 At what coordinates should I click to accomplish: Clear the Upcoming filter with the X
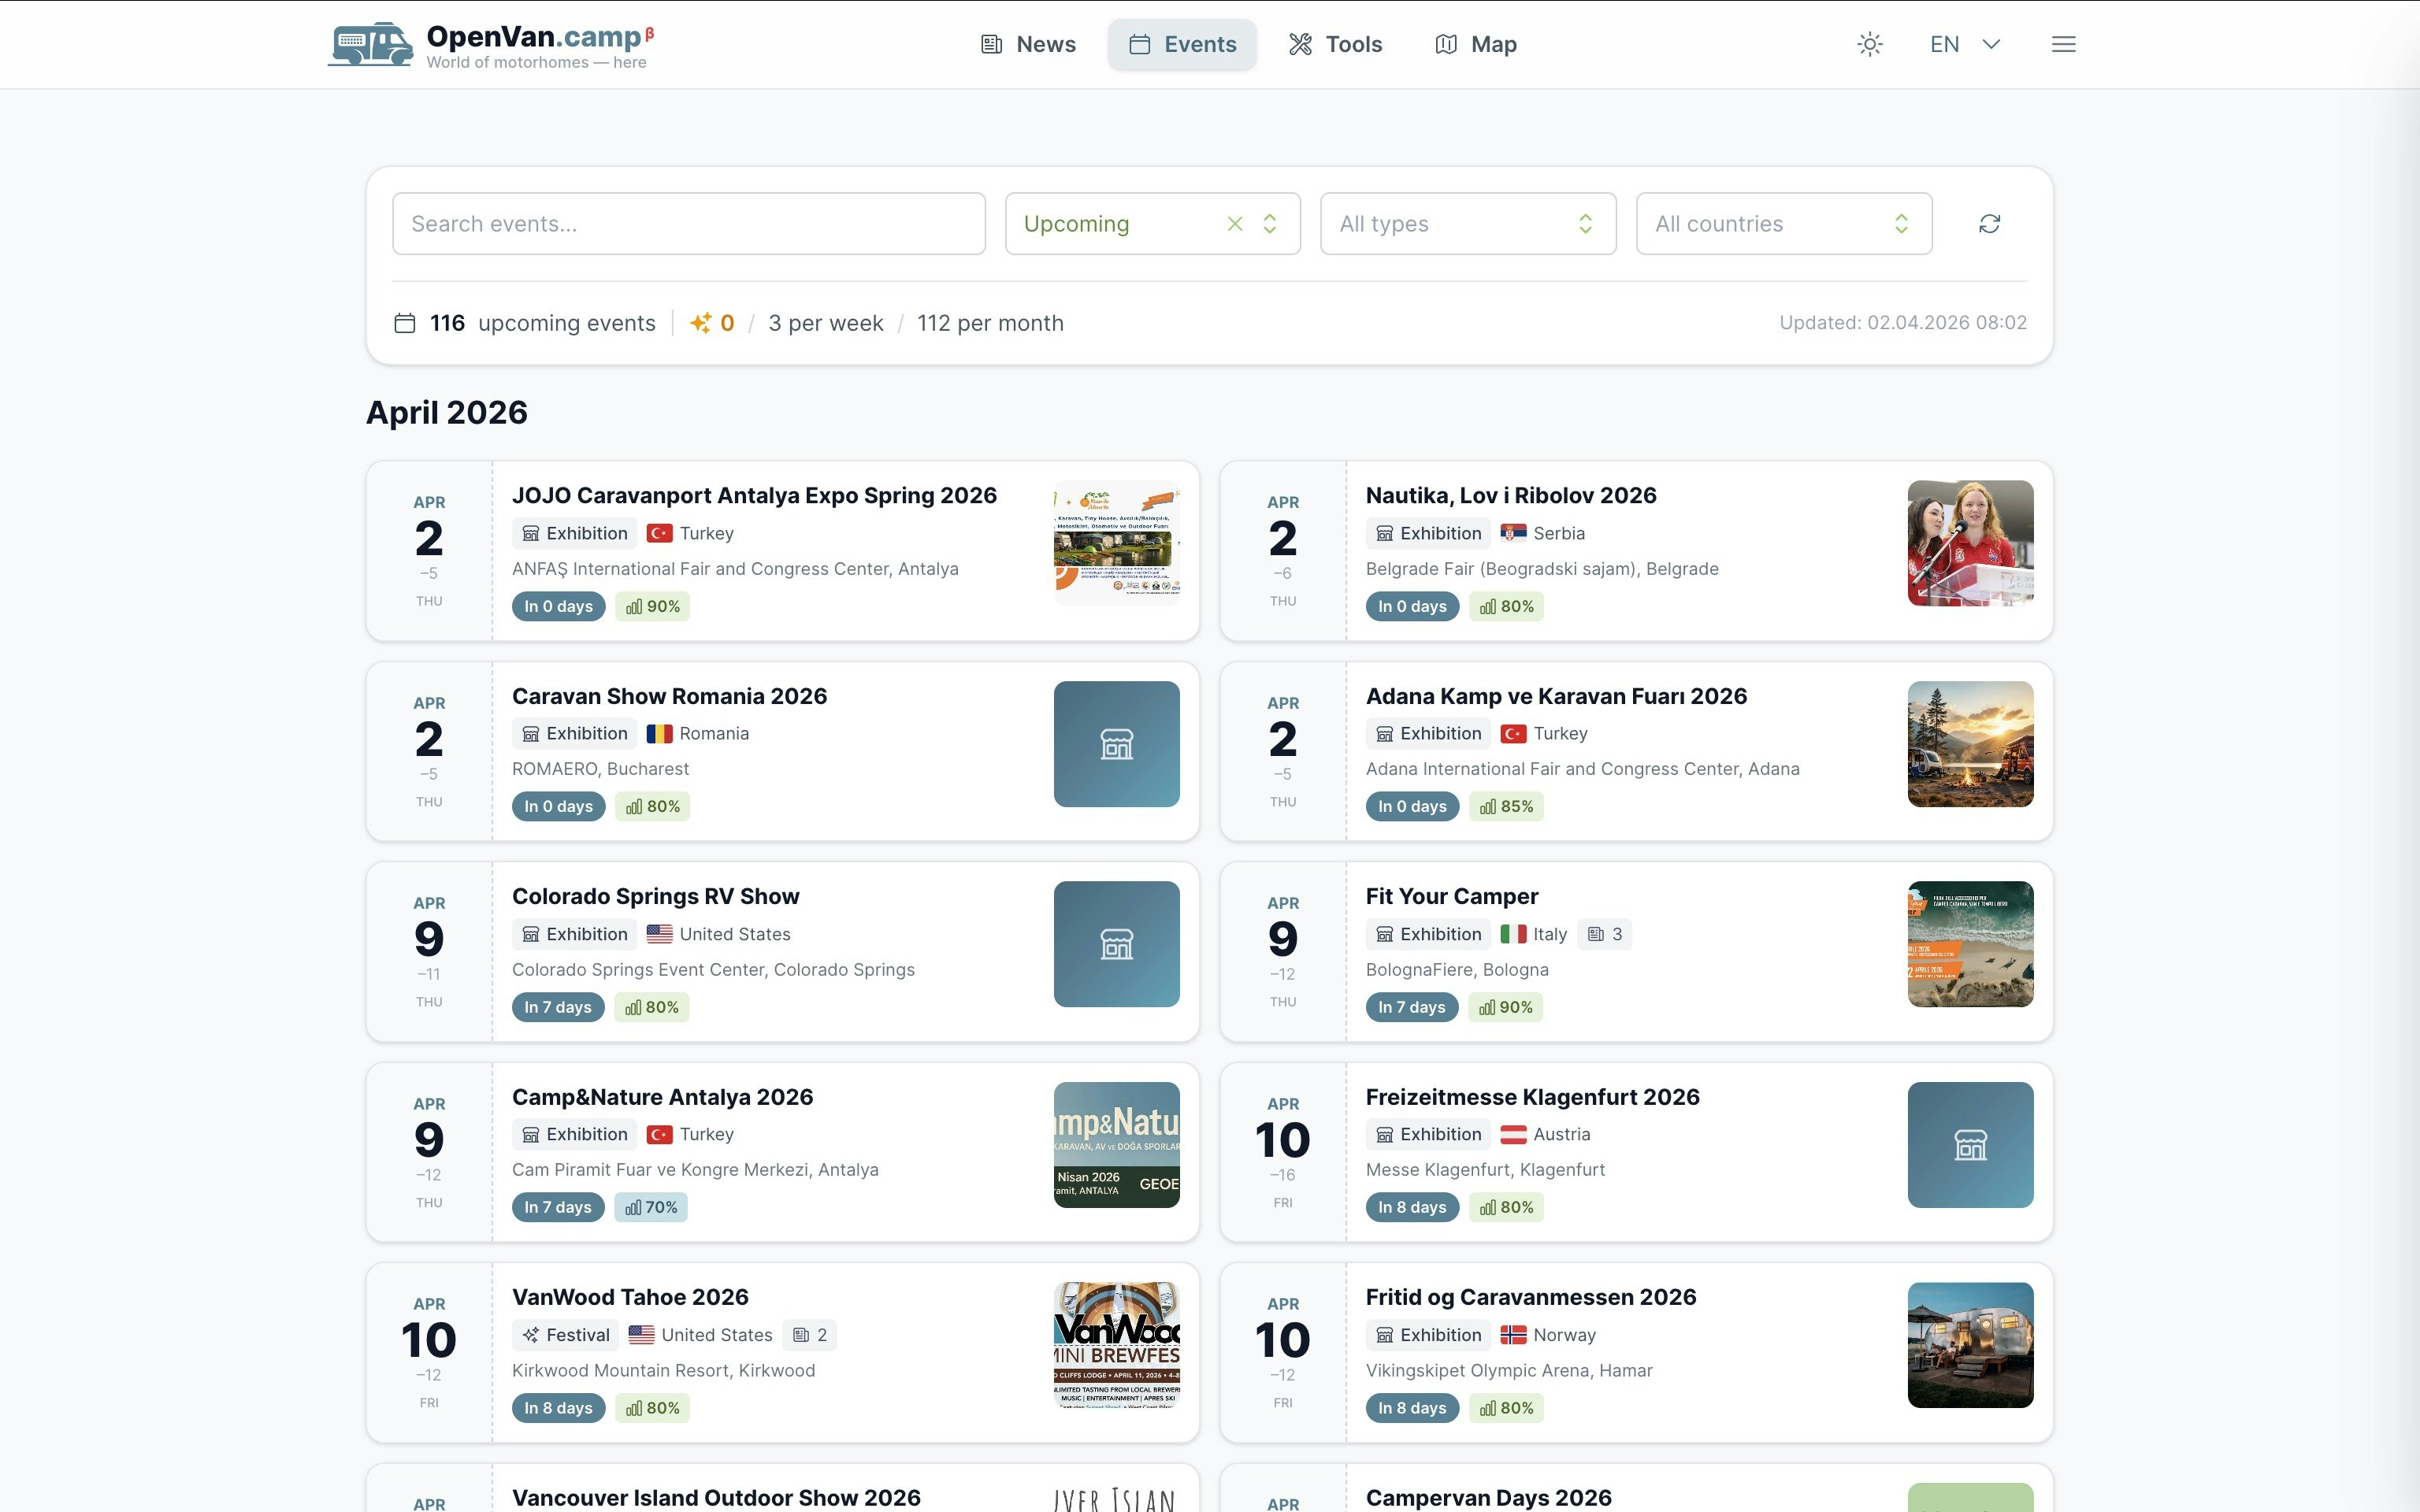tap(1235, 223)
